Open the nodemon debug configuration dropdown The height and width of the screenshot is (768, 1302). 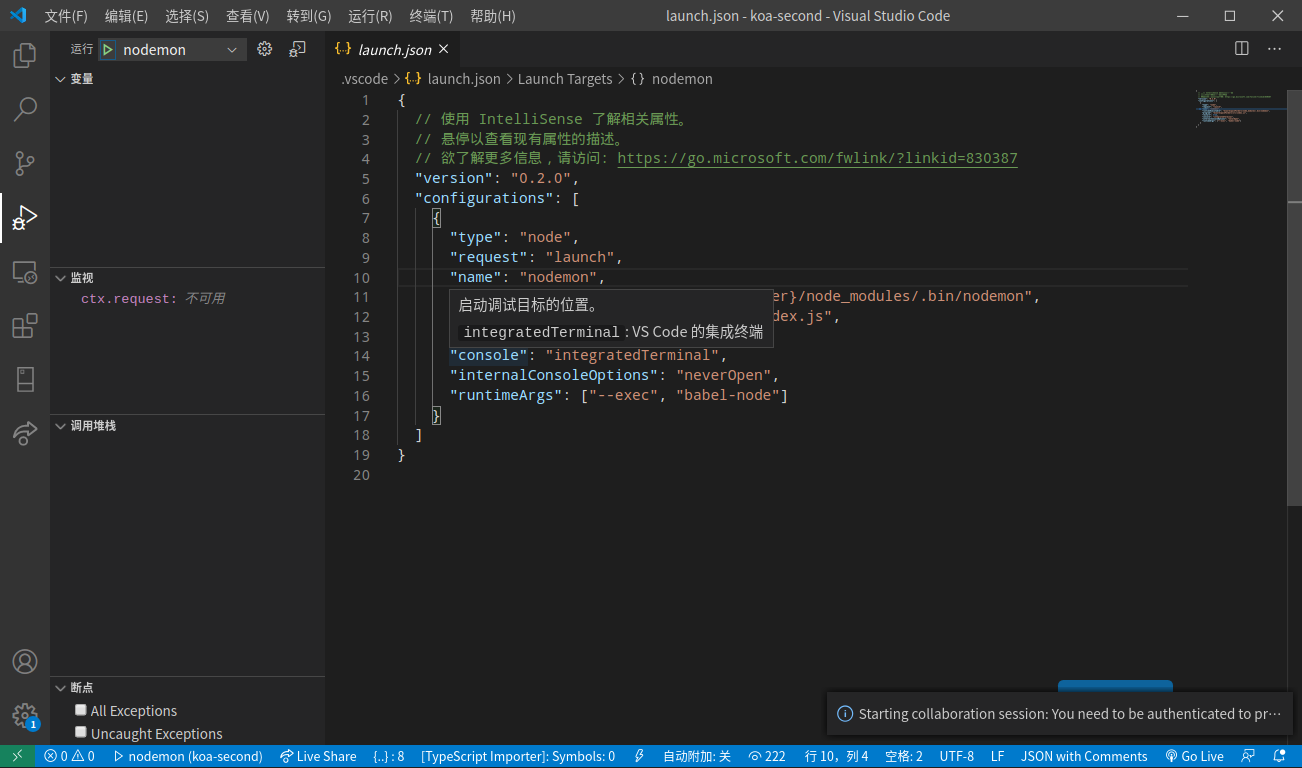(x=181, y=49)
